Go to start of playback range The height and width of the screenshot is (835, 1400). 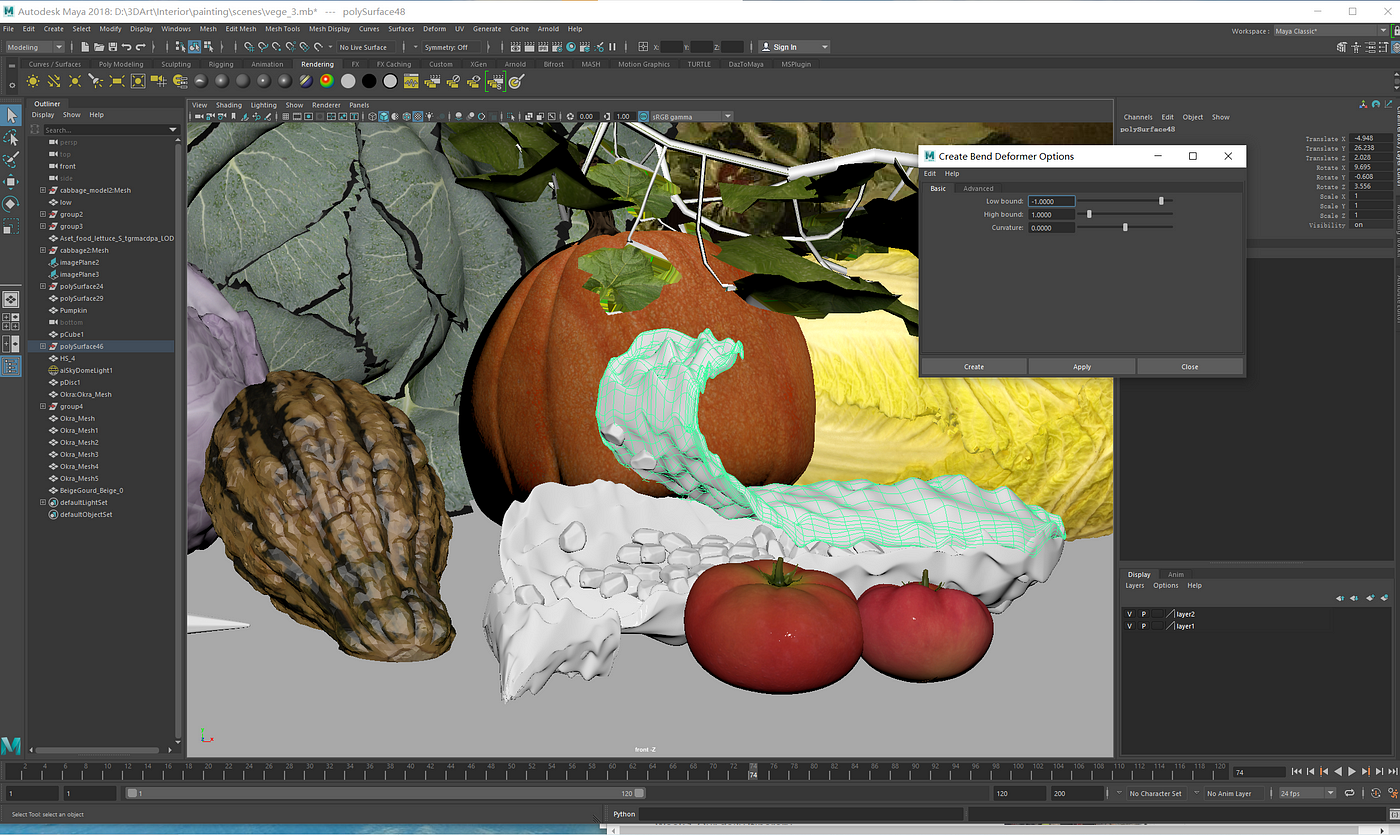coord(1296,771)
